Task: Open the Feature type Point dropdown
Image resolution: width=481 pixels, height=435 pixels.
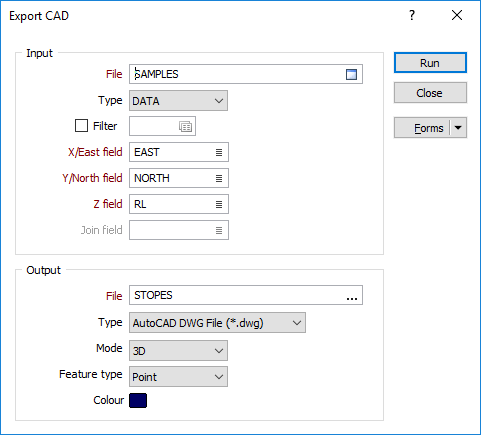Action: click(178, 377)
